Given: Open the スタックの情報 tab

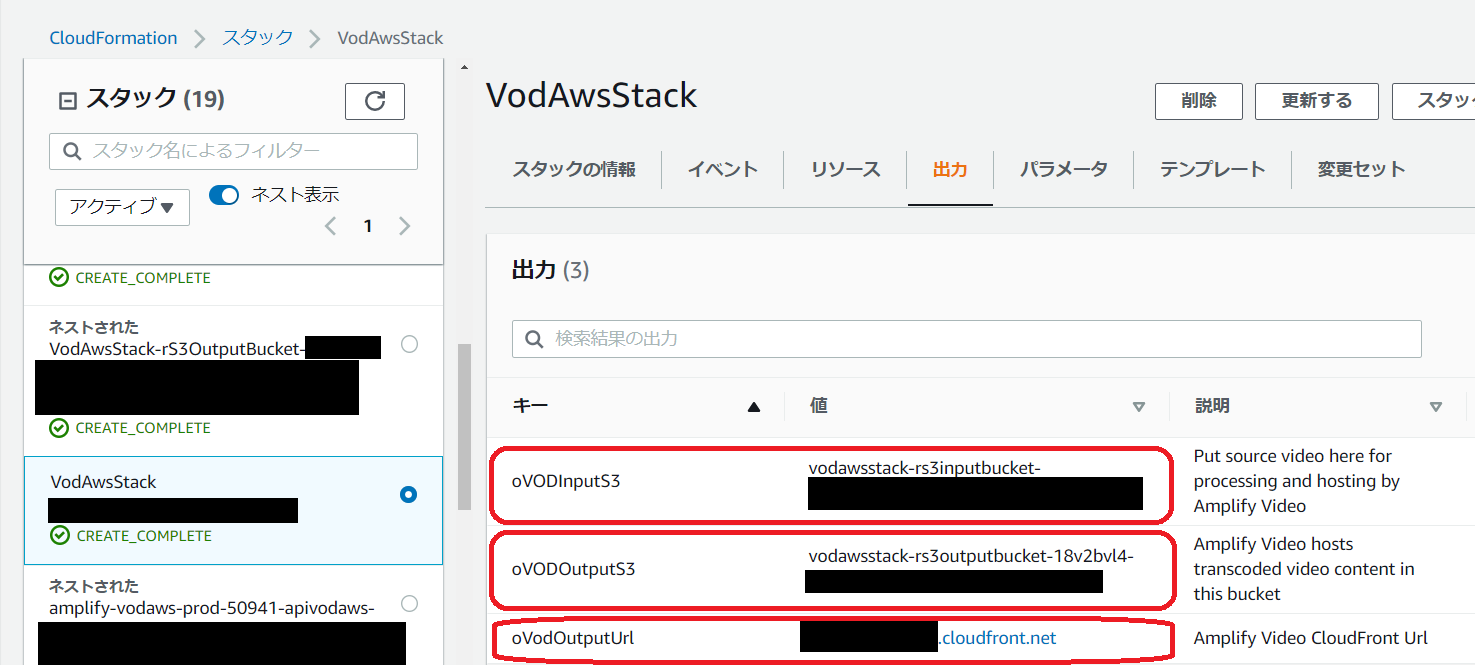Looking at the screenshot, I should point(574,169).
